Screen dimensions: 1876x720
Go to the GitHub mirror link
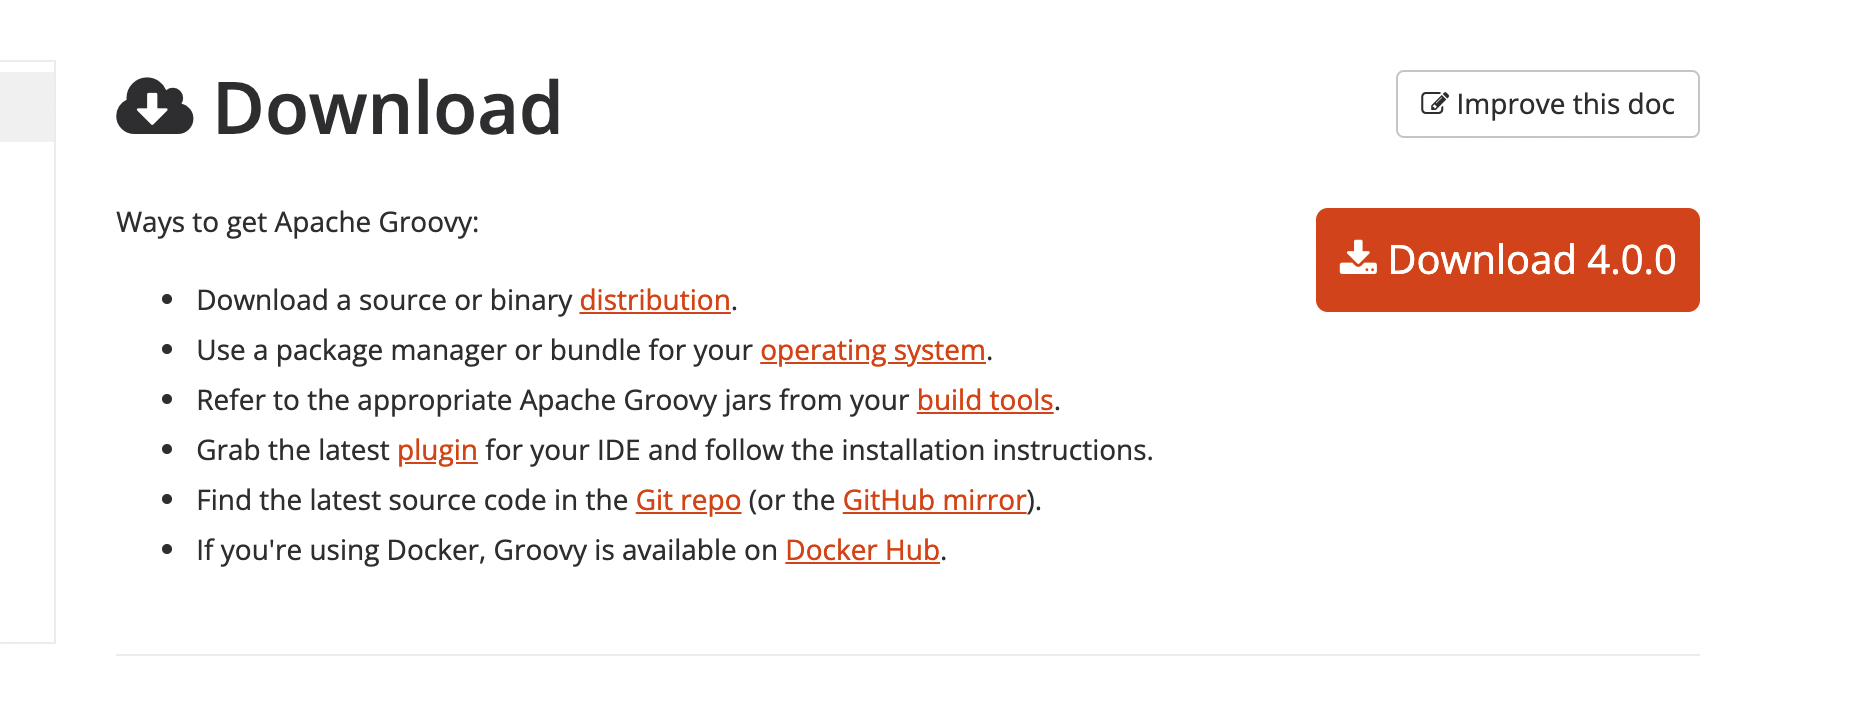click(934, 500)
